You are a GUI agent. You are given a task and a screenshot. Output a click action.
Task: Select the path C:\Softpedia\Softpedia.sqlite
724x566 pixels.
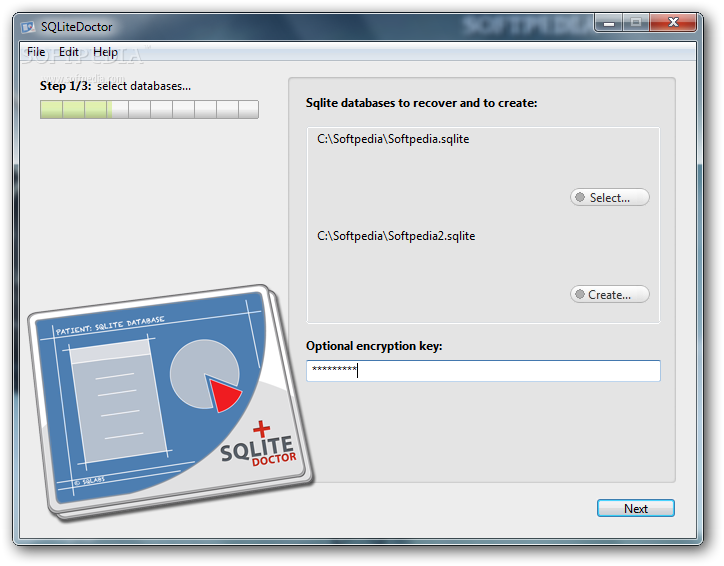(393, 139)
